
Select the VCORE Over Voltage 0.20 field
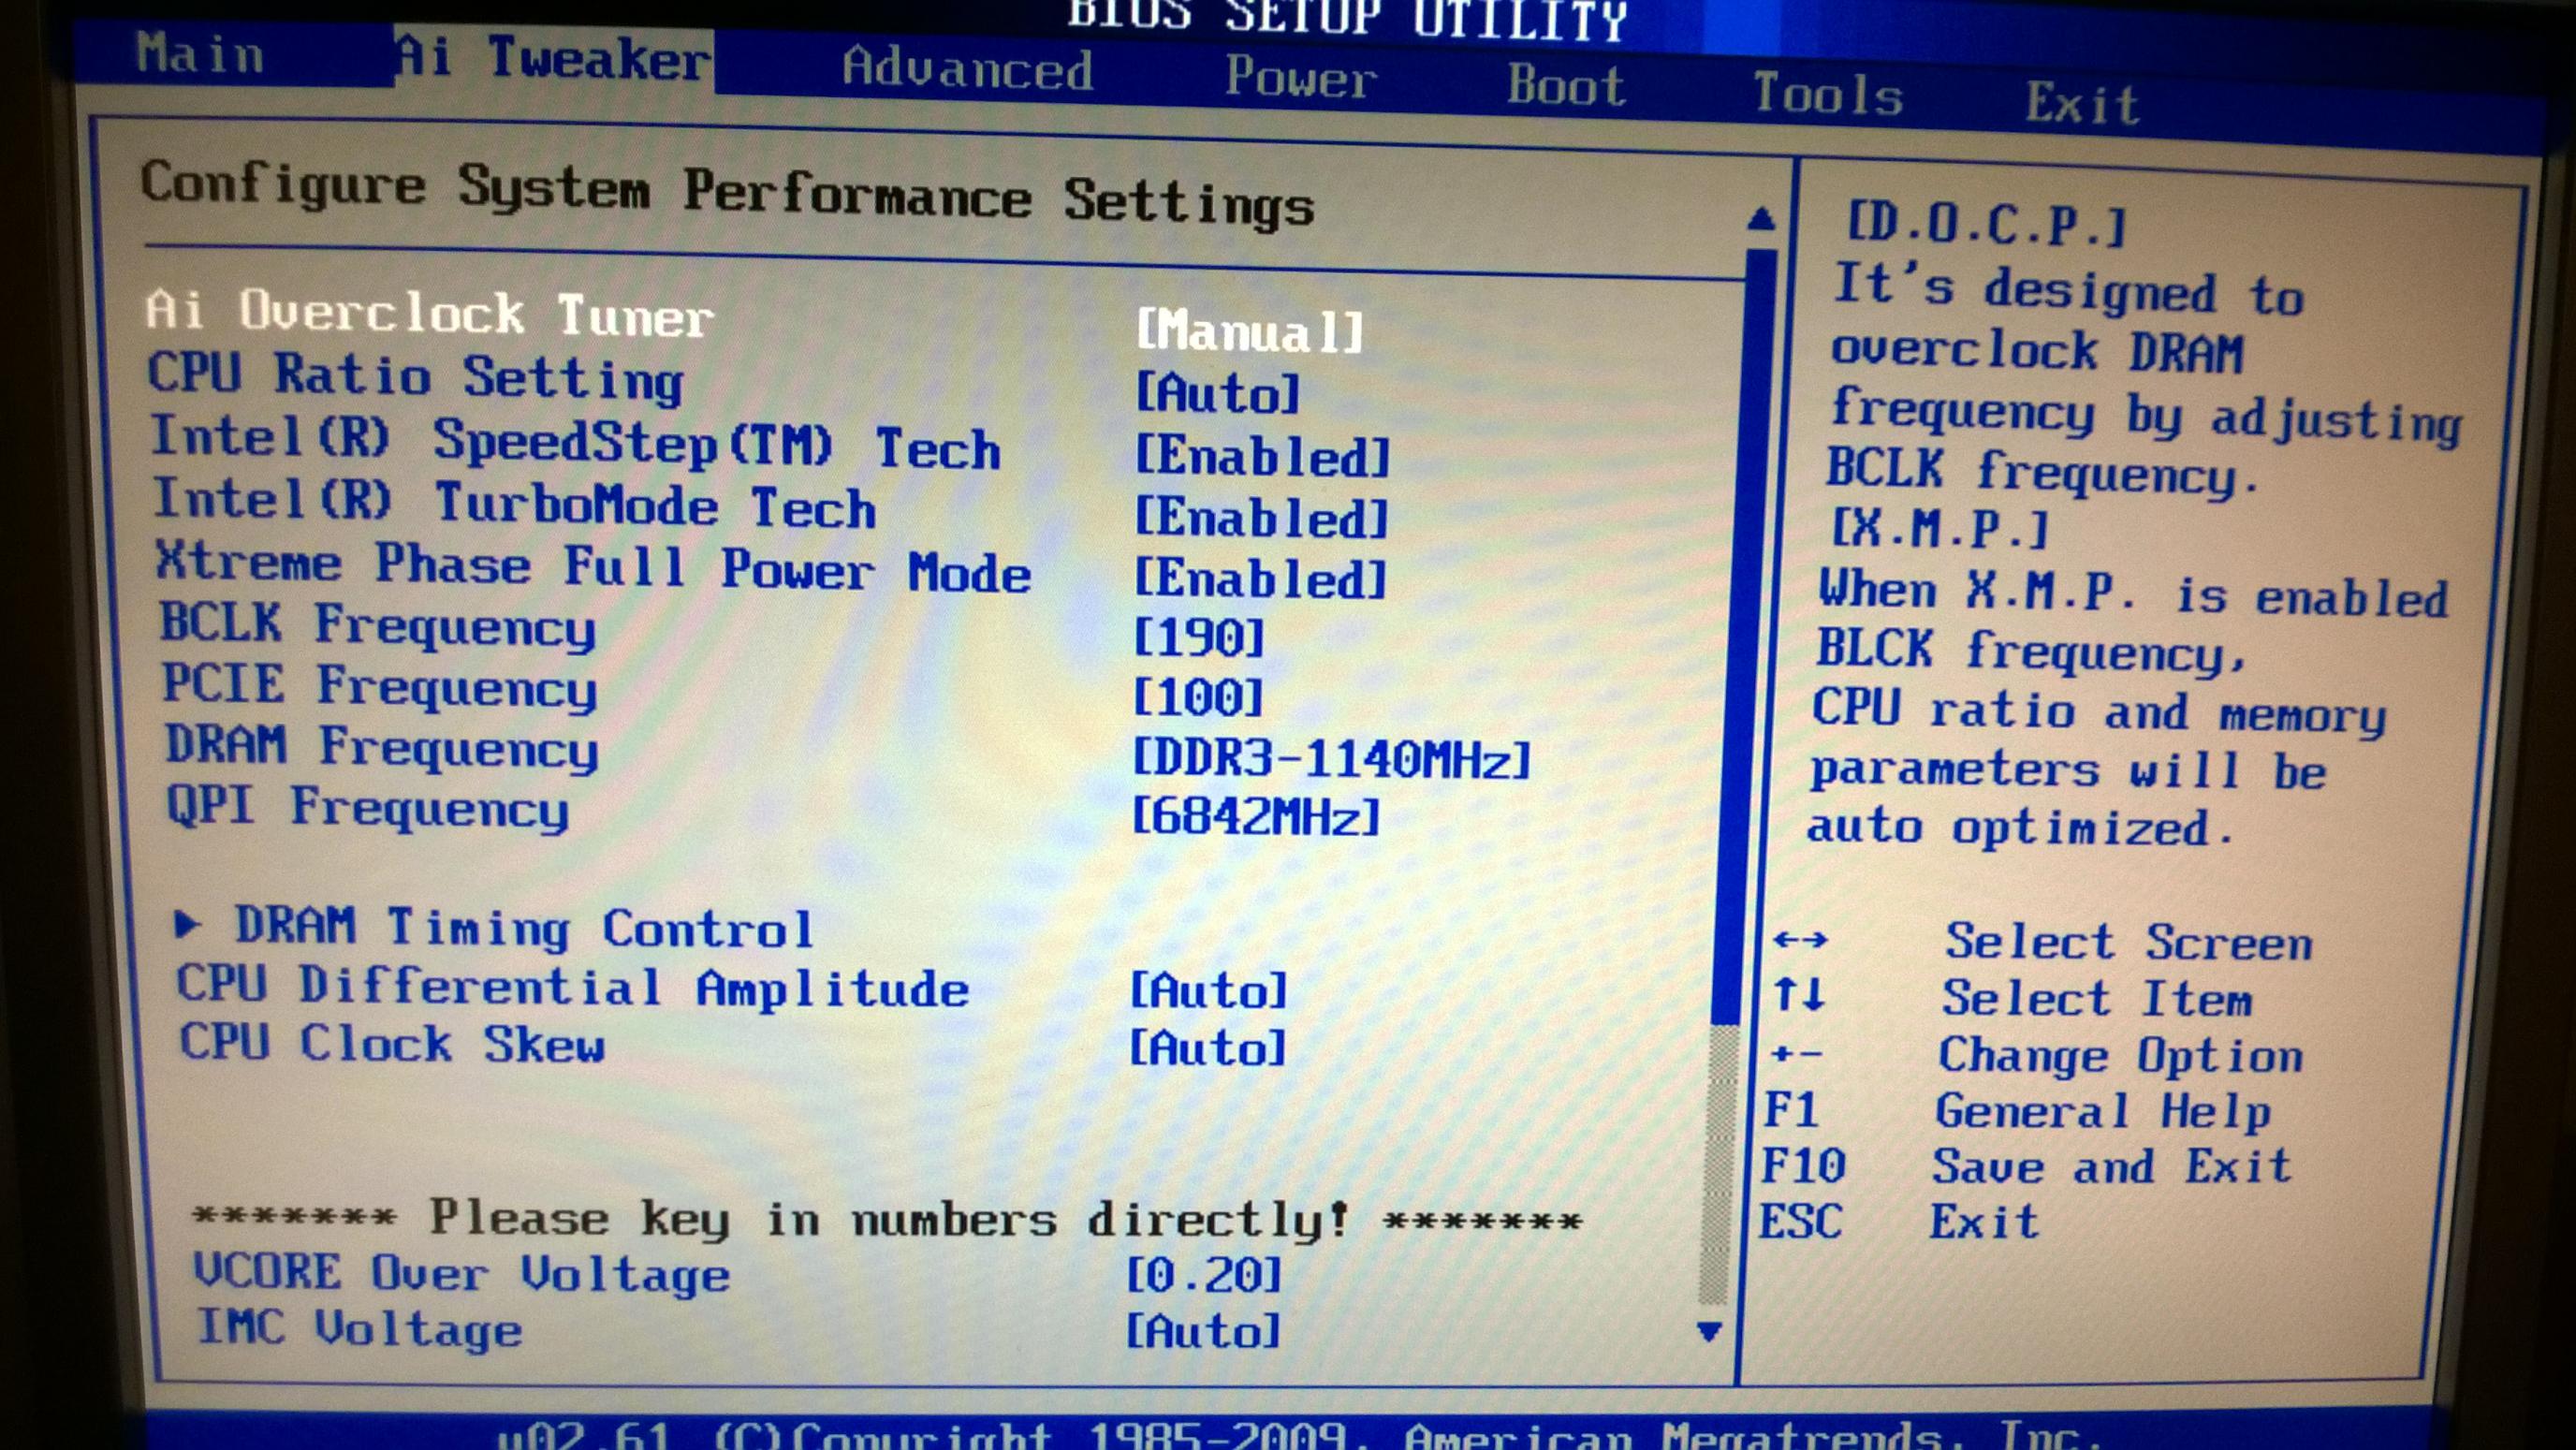[x=1204, y=1275]
